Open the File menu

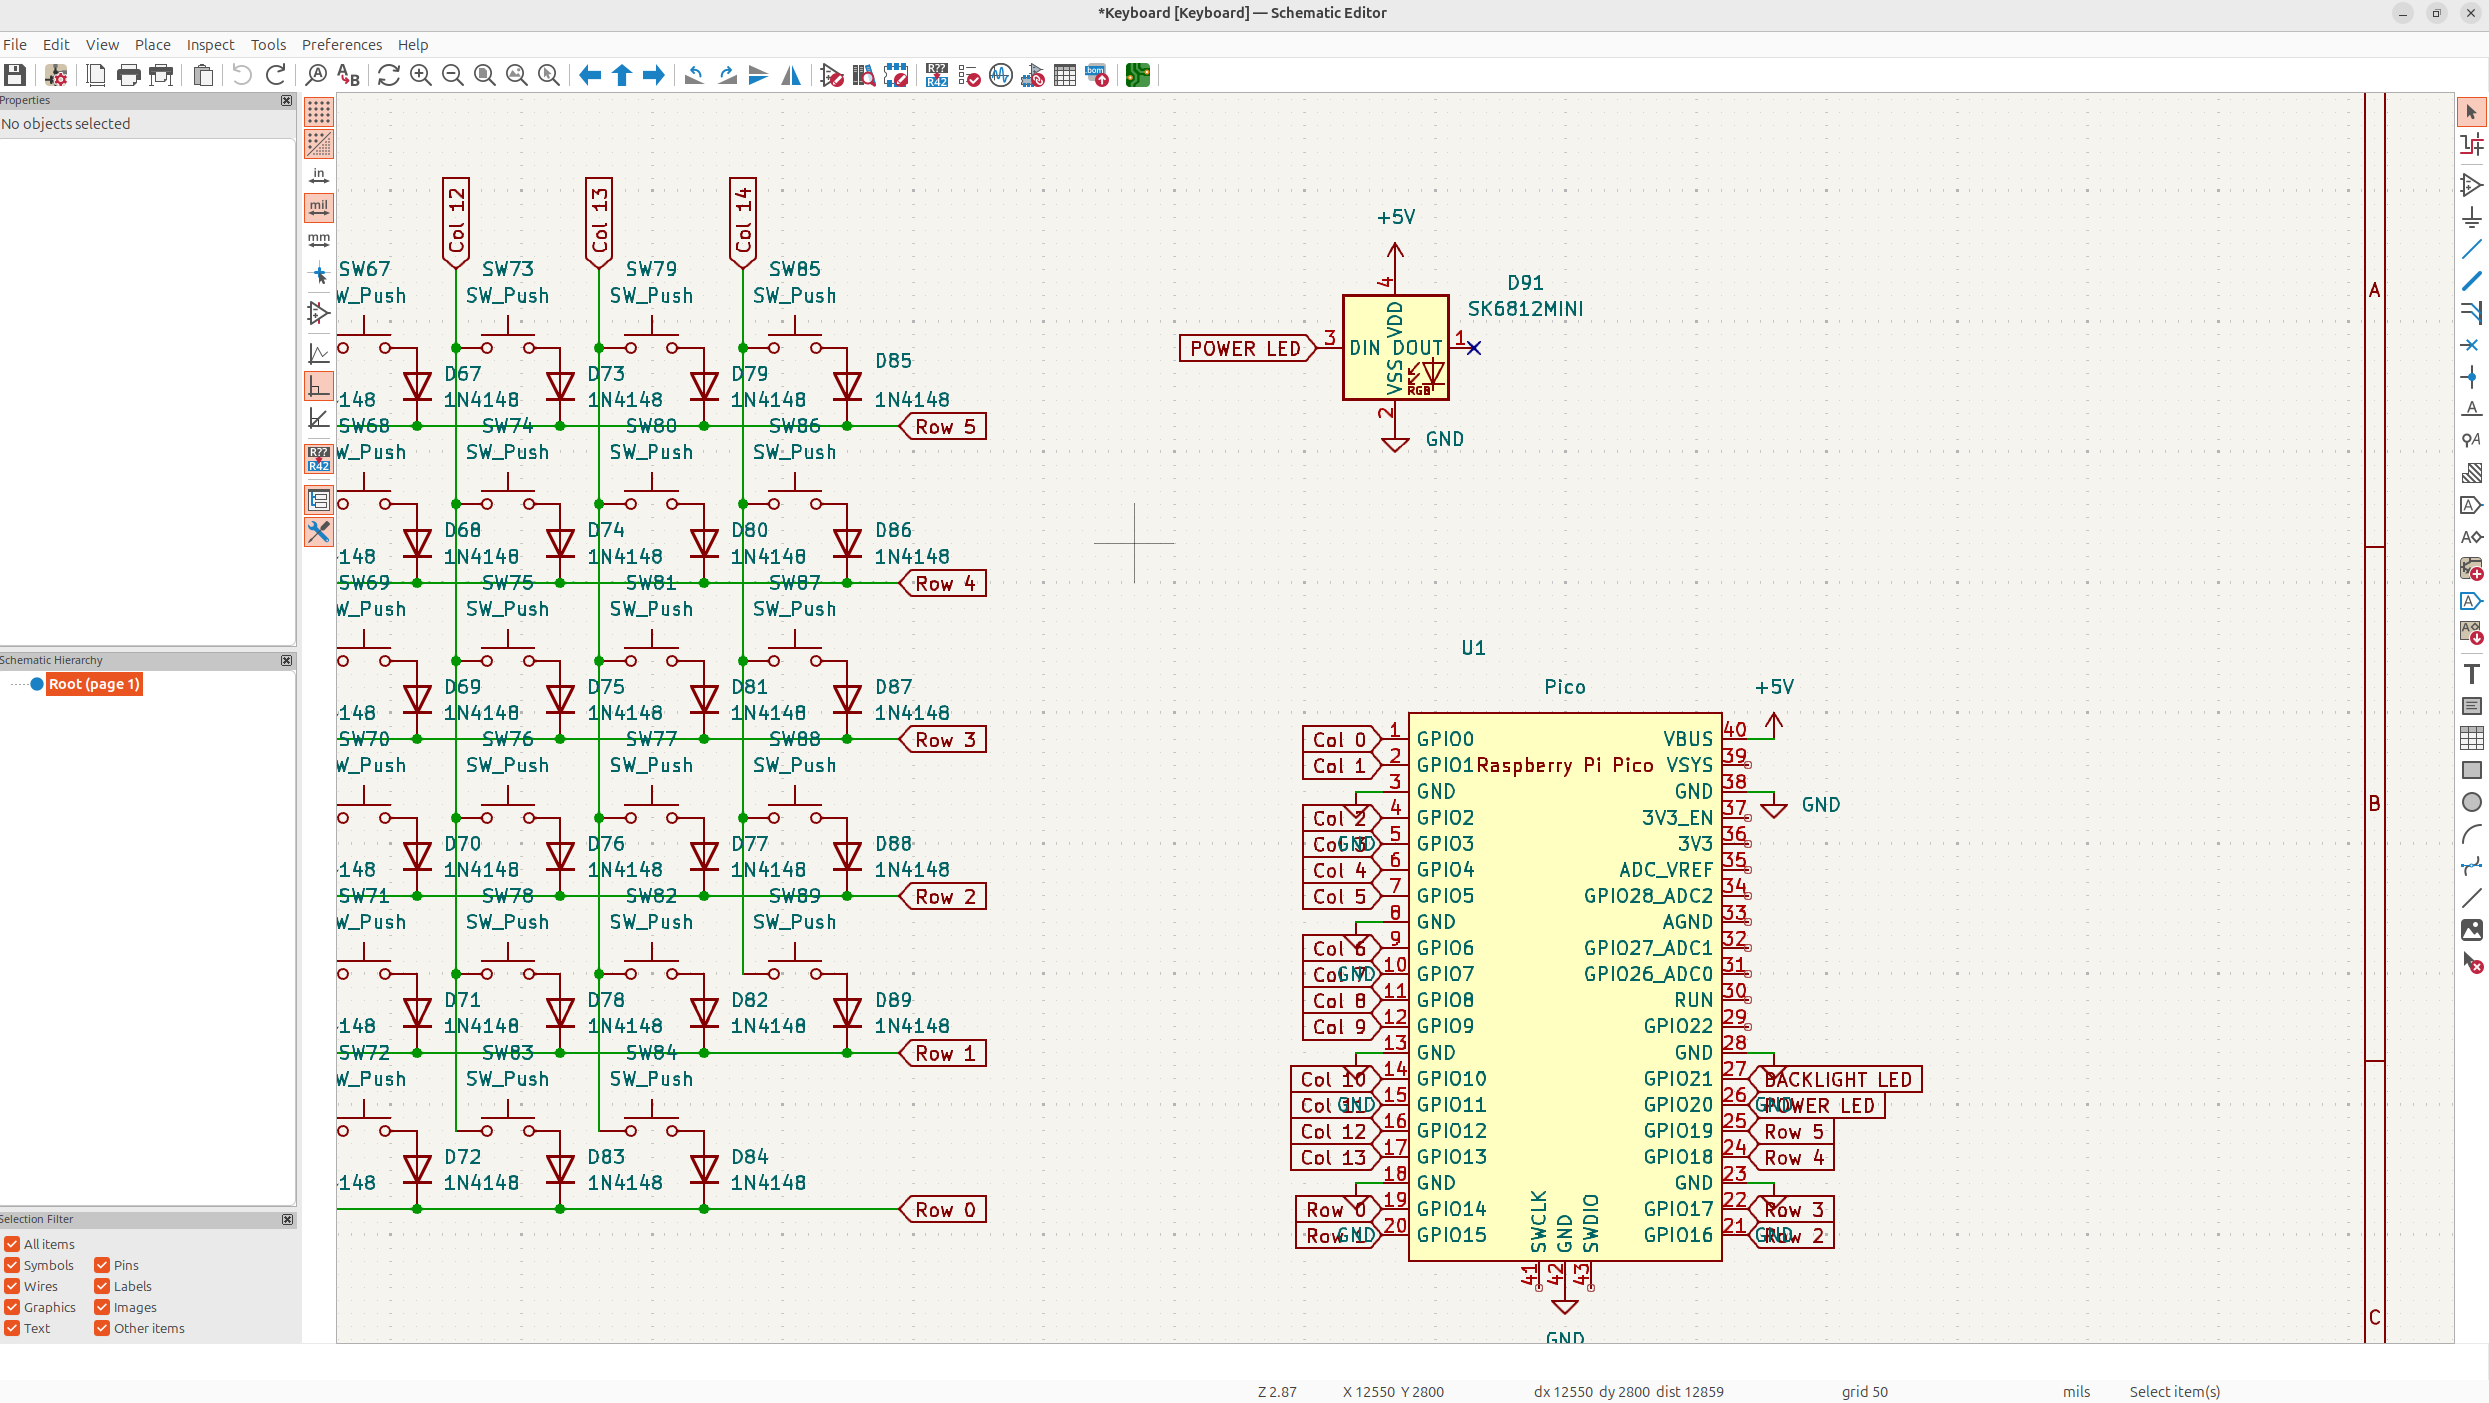15,44
